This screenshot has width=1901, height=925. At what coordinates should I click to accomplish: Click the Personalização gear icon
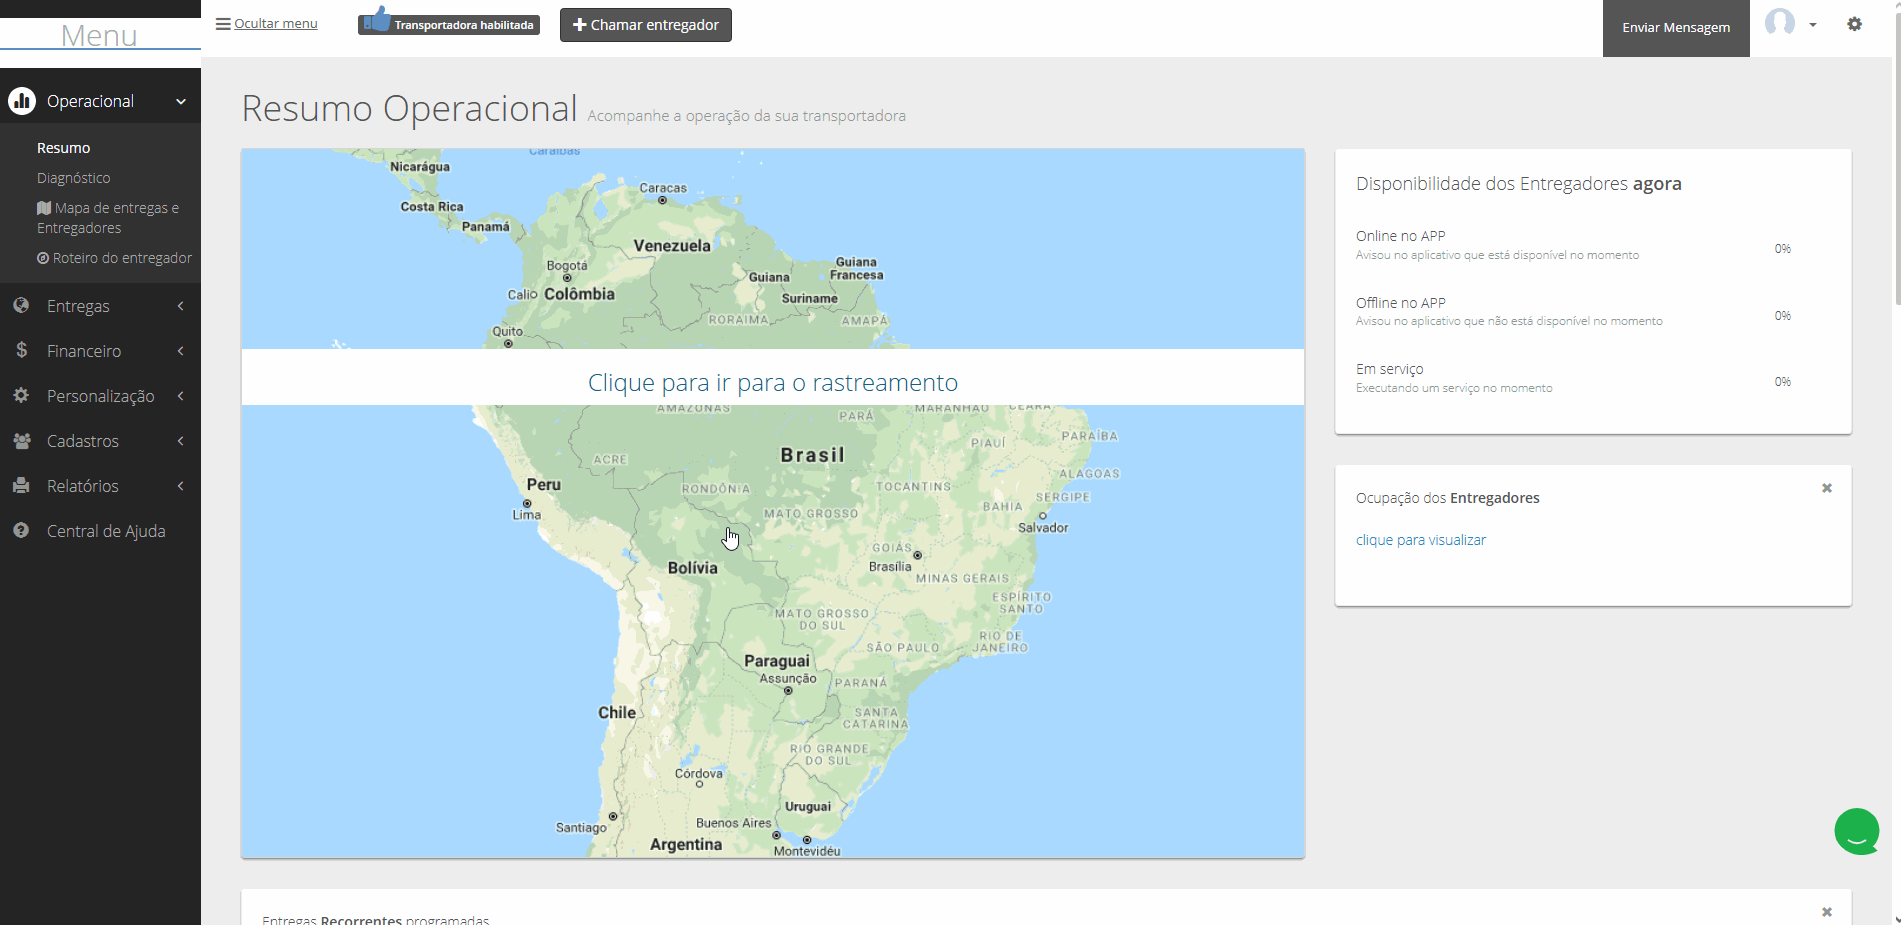point(21,395)
